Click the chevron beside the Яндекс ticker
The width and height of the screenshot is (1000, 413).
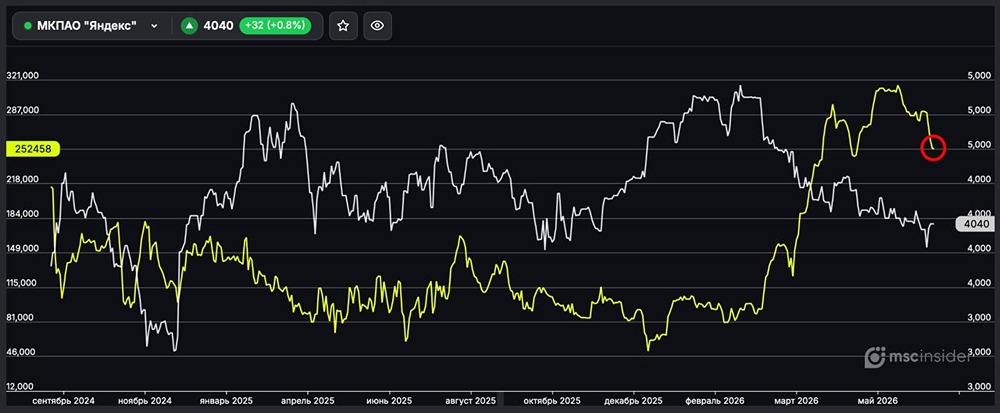tap(154, 26)
